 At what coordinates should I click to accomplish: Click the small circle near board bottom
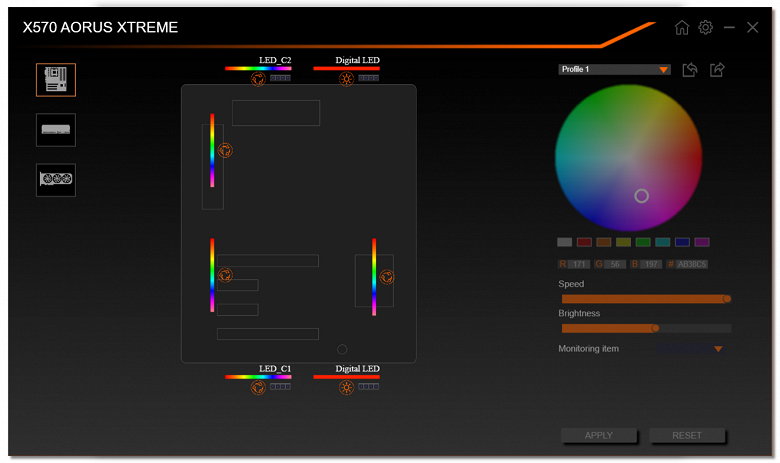click(342, 350)
